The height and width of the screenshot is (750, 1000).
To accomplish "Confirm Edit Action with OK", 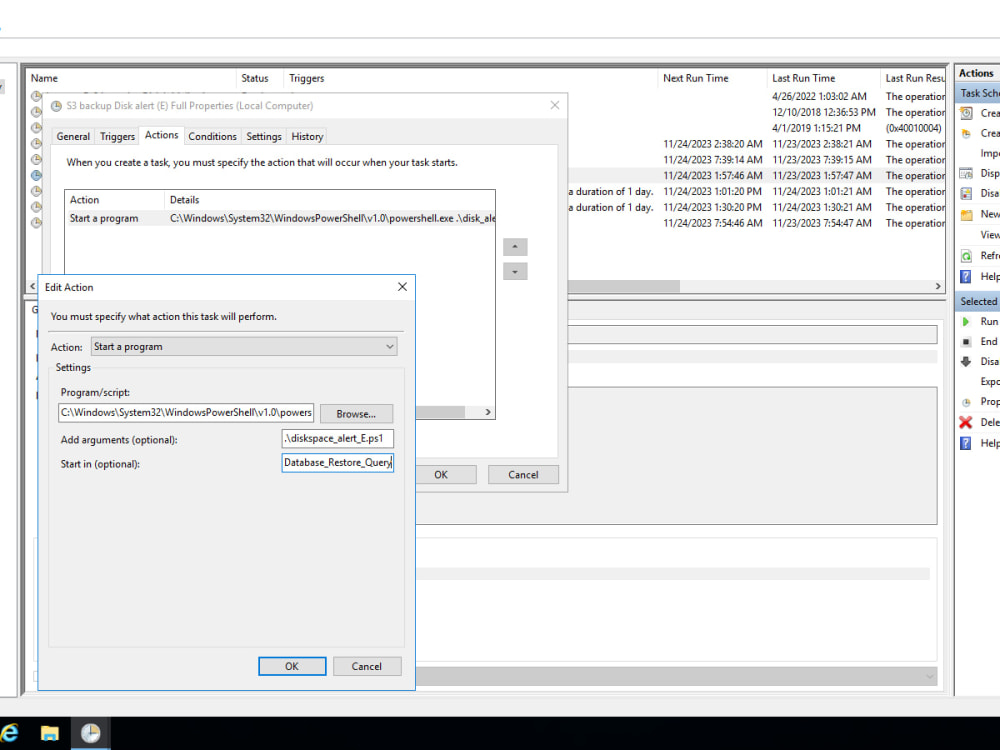I will (292, 666).
